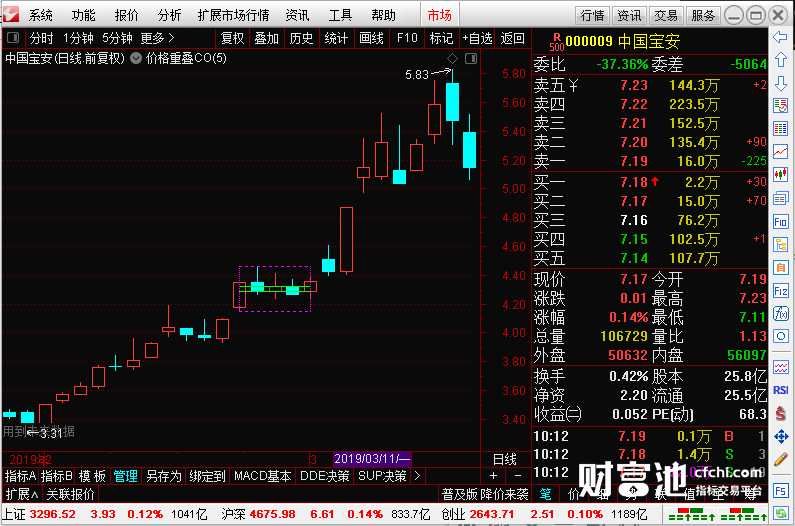Click the 管理 tab
This screenshot has height=526, width=795.
125,476
